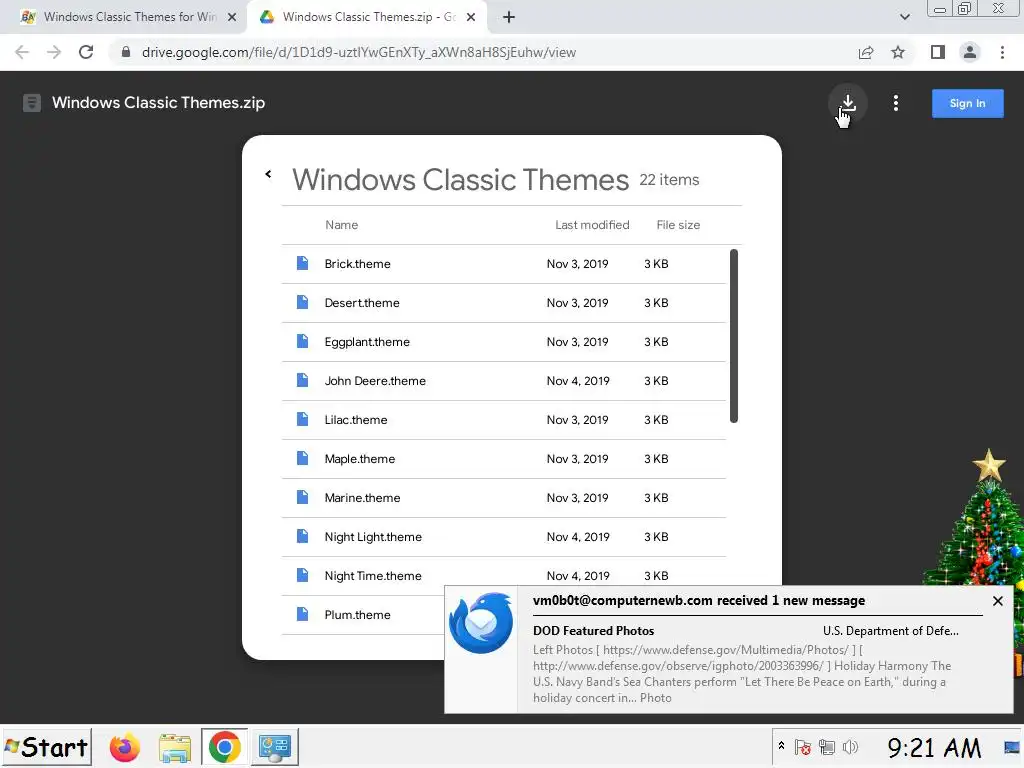Screen dimensions: 1024x768
Task: Click the Name column header
Action: (342, 225)
